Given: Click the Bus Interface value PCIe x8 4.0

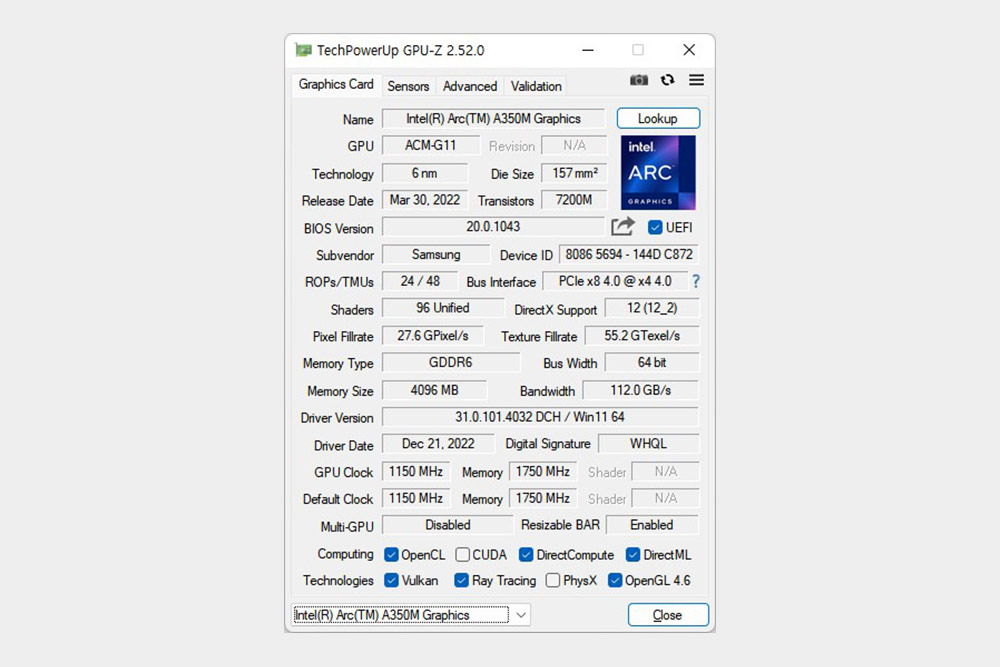Looking at the screenshot, I should (615, 281).
